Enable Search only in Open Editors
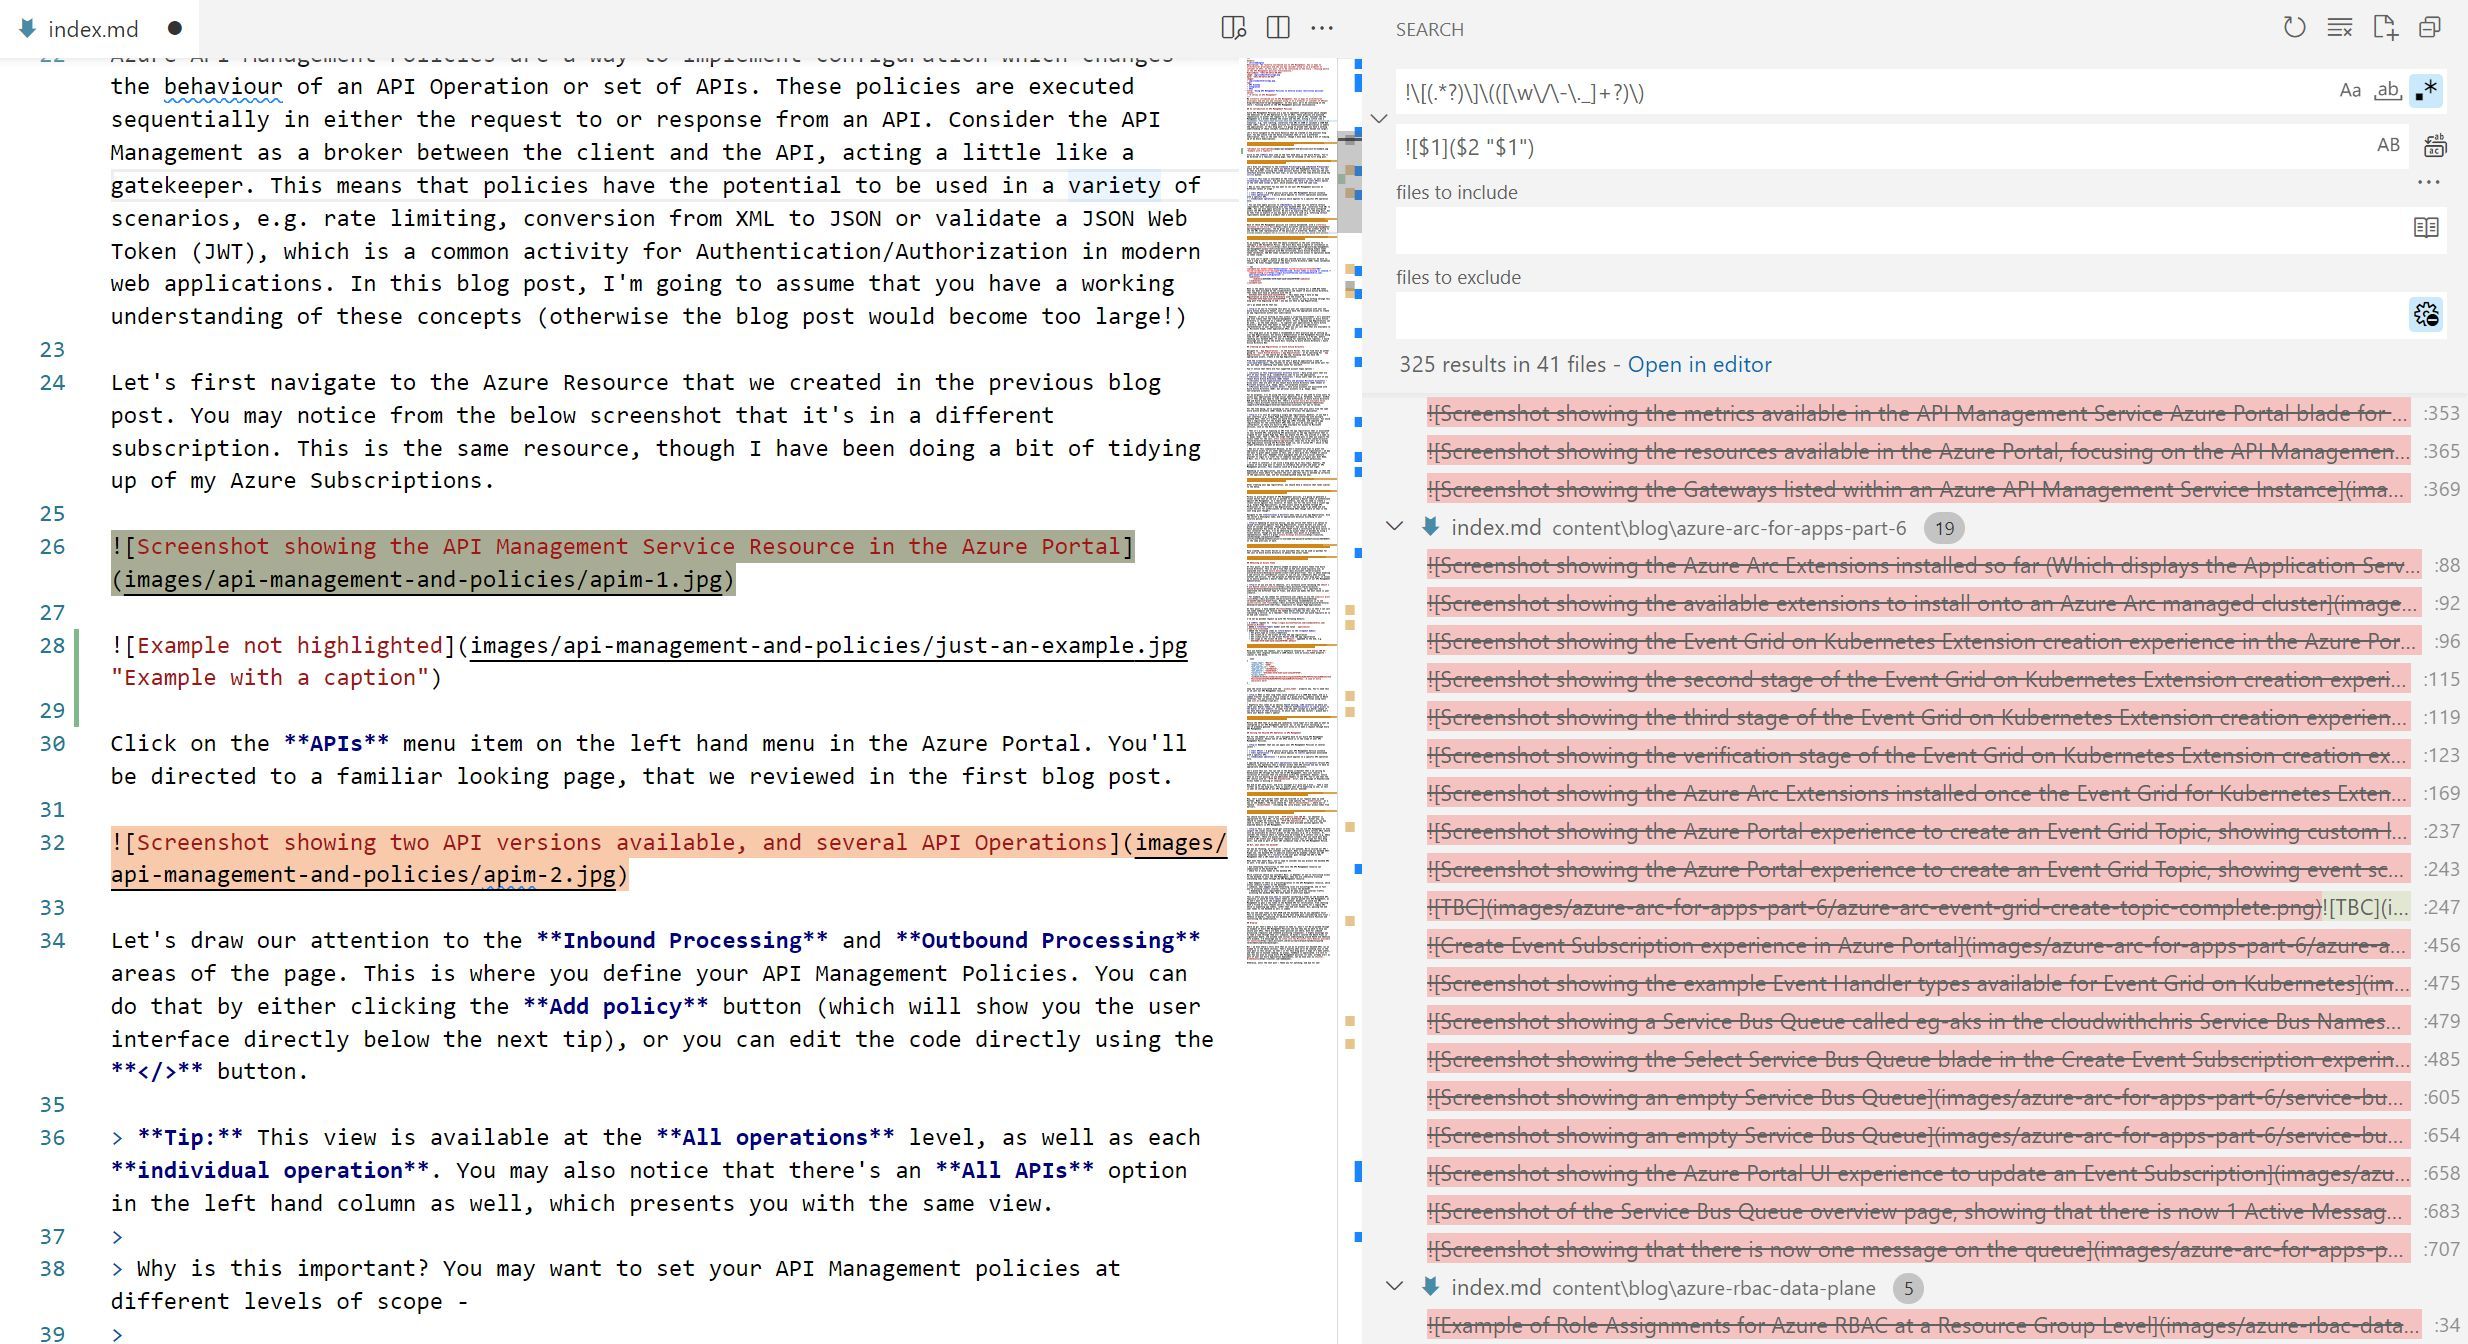This screenshot has height=1344, width=2468. tap(2426, 227)
